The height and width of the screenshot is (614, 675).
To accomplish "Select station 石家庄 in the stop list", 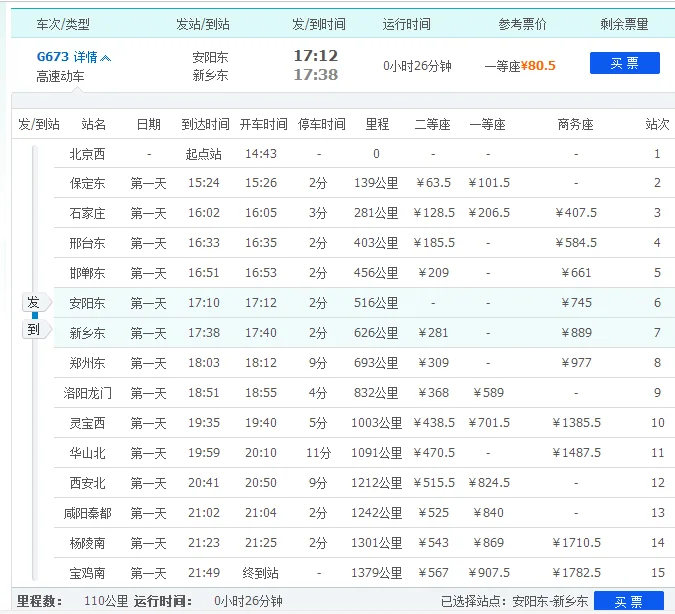I will (x=87, y=213).
